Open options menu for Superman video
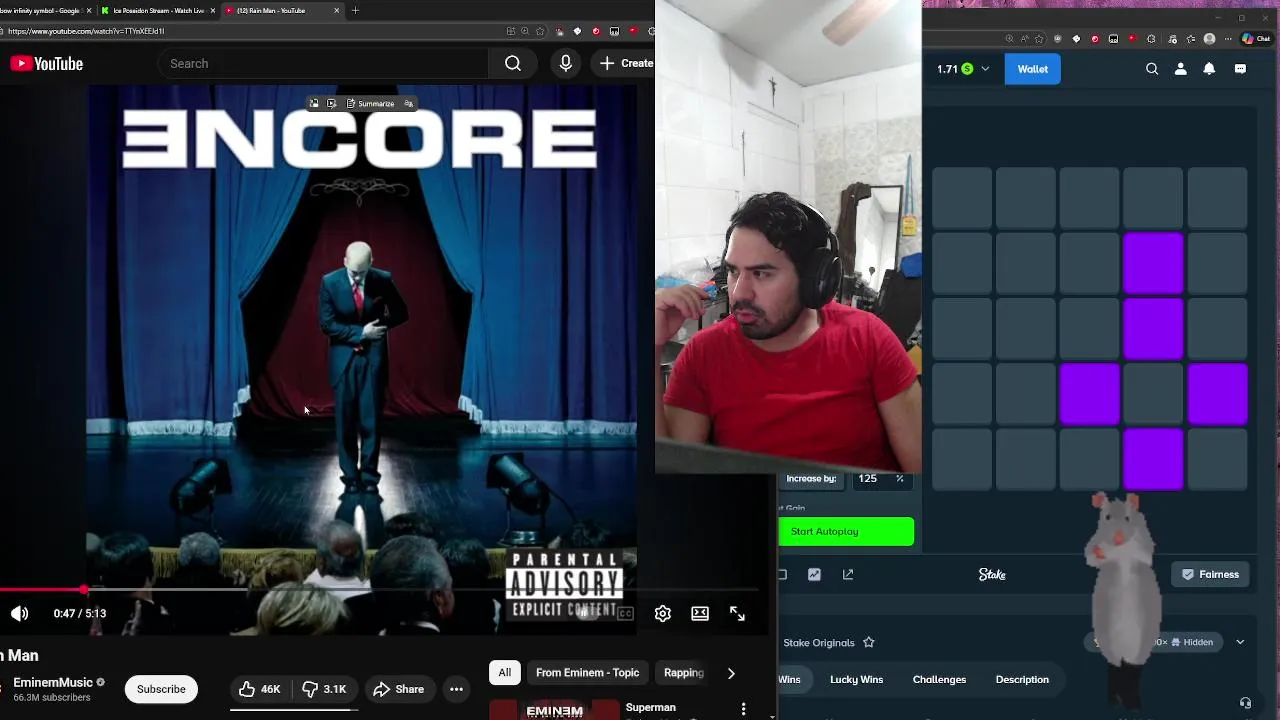Viewport: 1280px width, 720px height. pyautogui.click(x=743, y=709)
